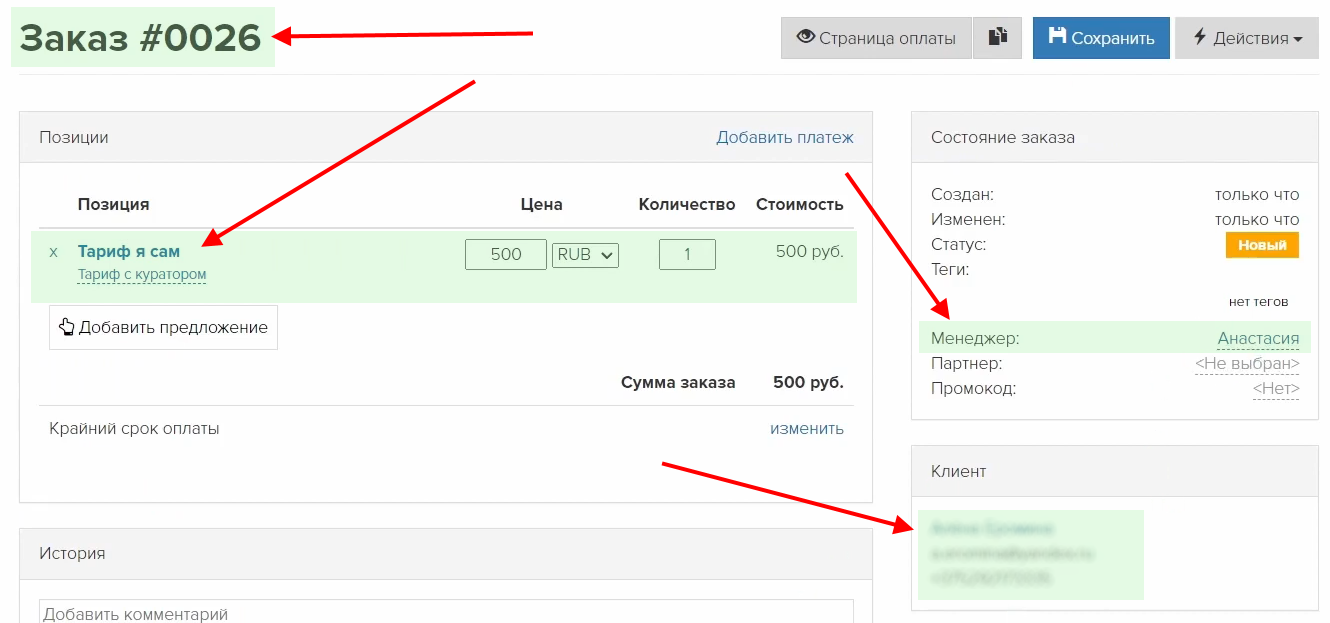Click the quantity field showing 1

(x=687, y=254)
